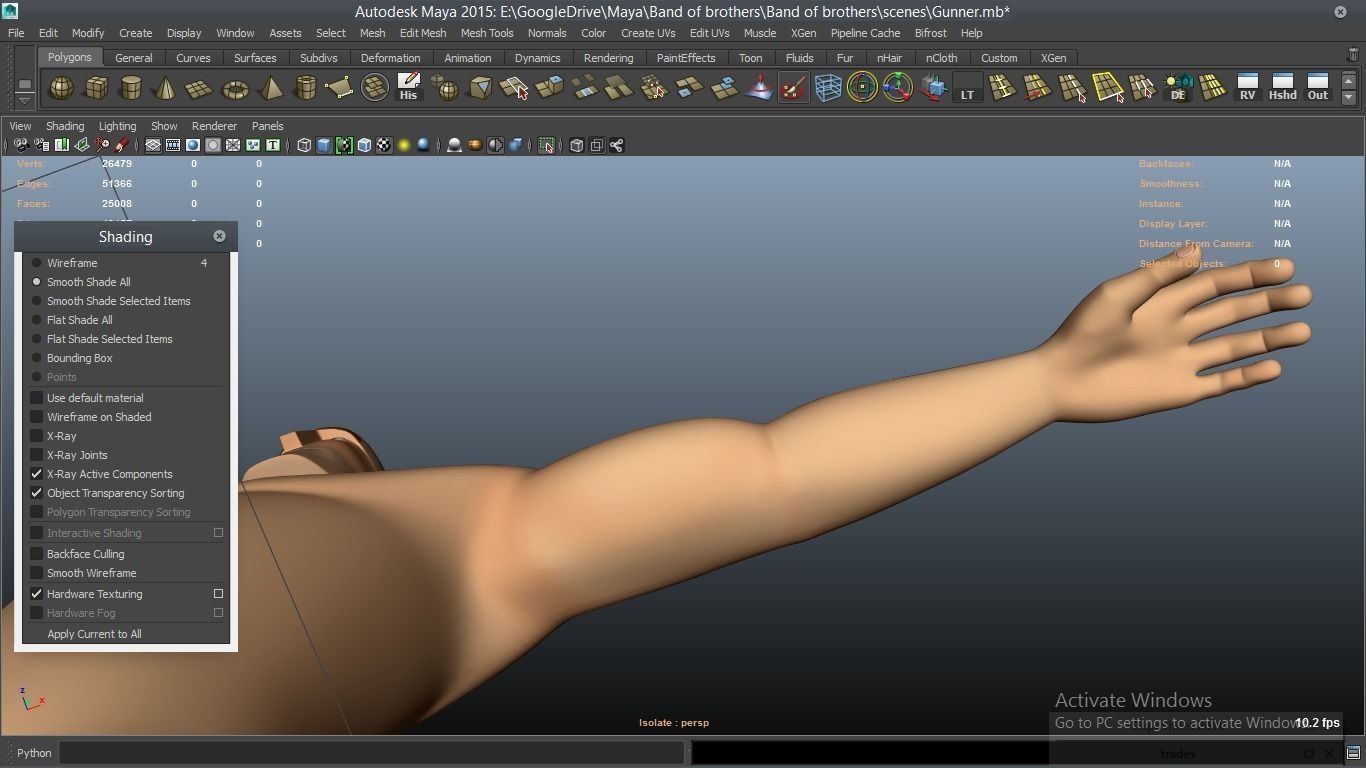Enable Smooth Wireframe checkbox
Screen dimensions: 1366x768
pos(37,573)
